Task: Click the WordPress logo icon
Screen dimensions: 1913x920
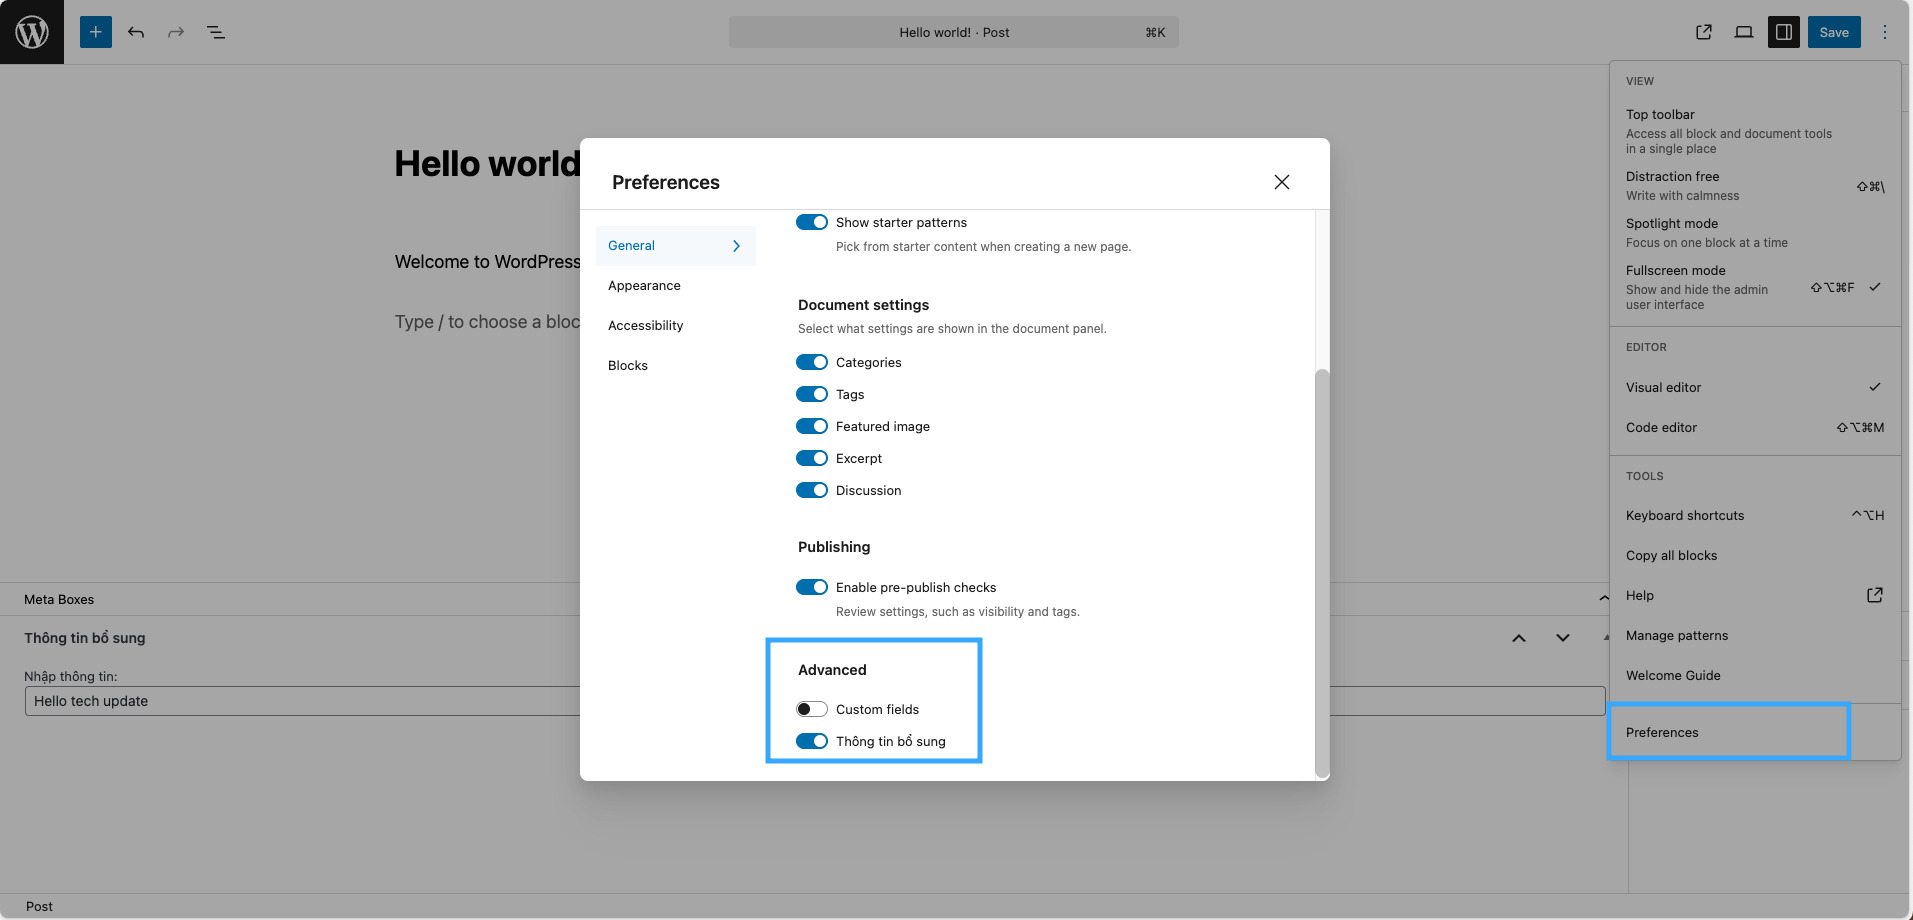Action: tap(32, 32)
